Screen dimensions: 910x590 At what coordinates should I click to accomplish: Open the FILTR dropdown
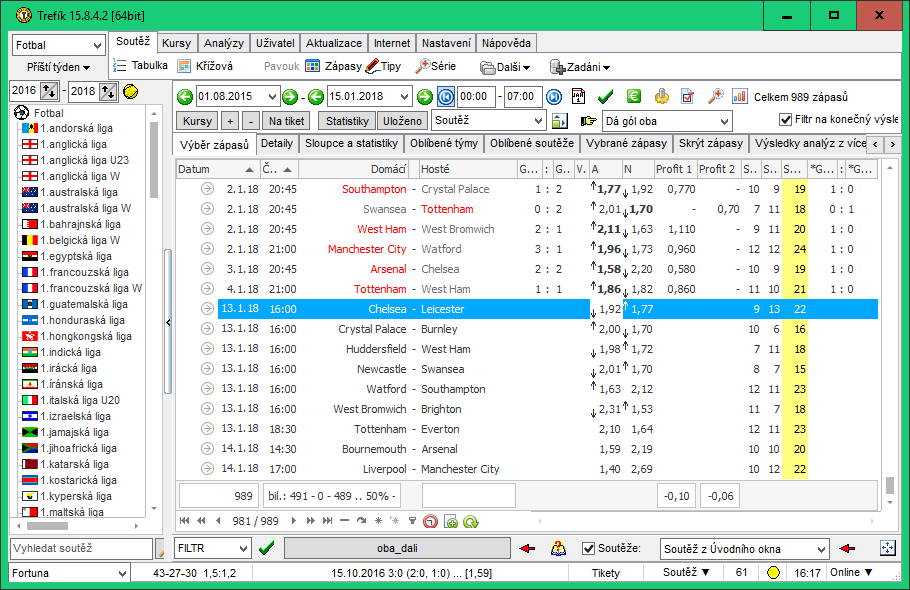[212, 548]
